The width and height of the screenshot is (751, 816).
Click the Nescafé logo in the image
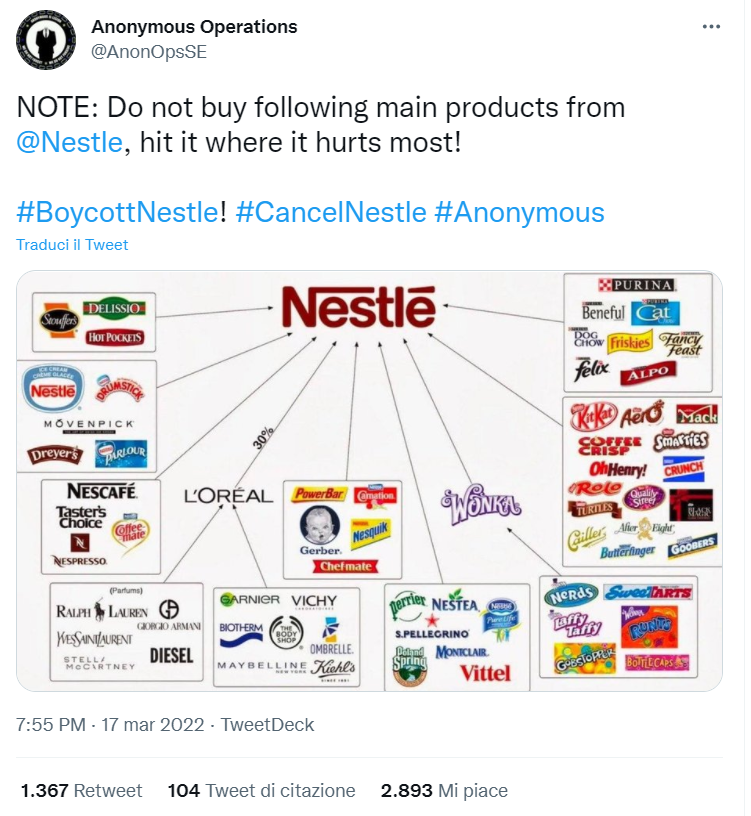[102, 493]
